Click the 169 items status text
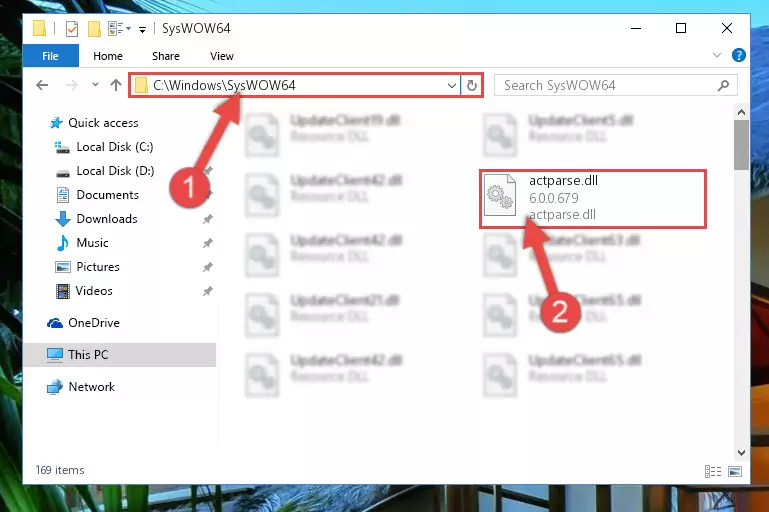The image size is (769, 512). tap(60, 470)
